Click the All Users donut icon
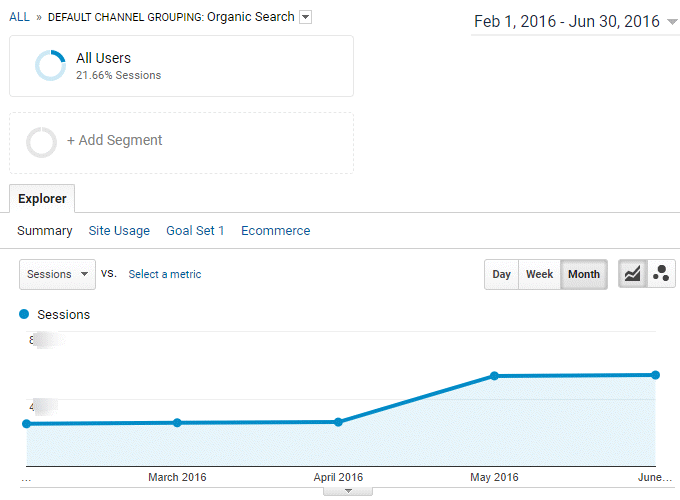This screenshot has height=500, width=680. 50,66
